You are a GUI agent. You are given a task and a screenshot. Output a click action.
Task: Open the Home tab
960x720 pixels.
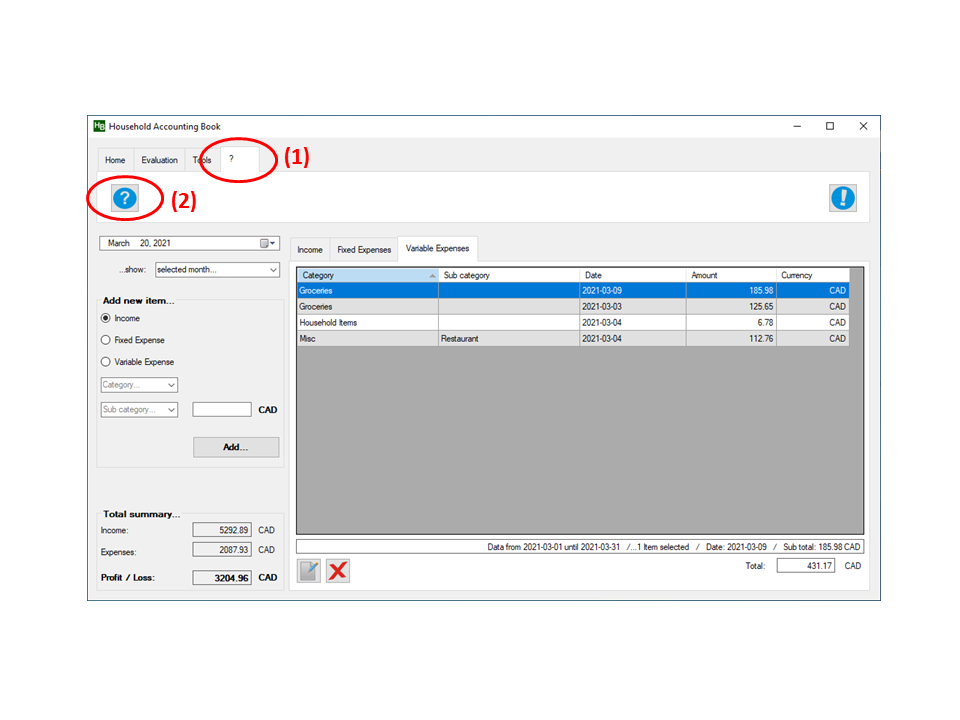(x=115, y=160)
